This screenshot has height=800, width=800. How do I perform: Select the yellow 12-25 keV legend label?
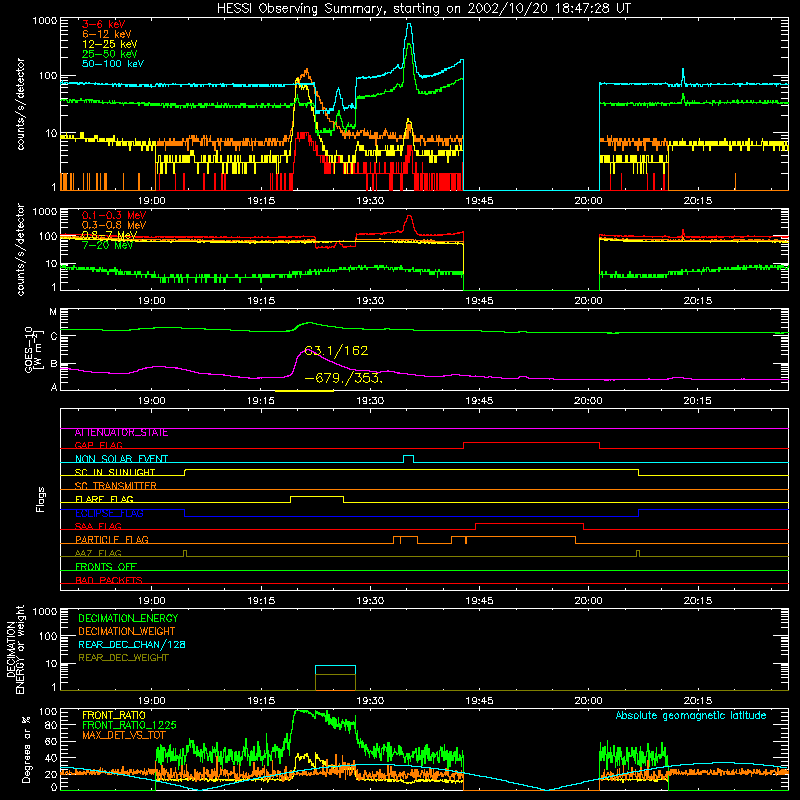(110, 44)
